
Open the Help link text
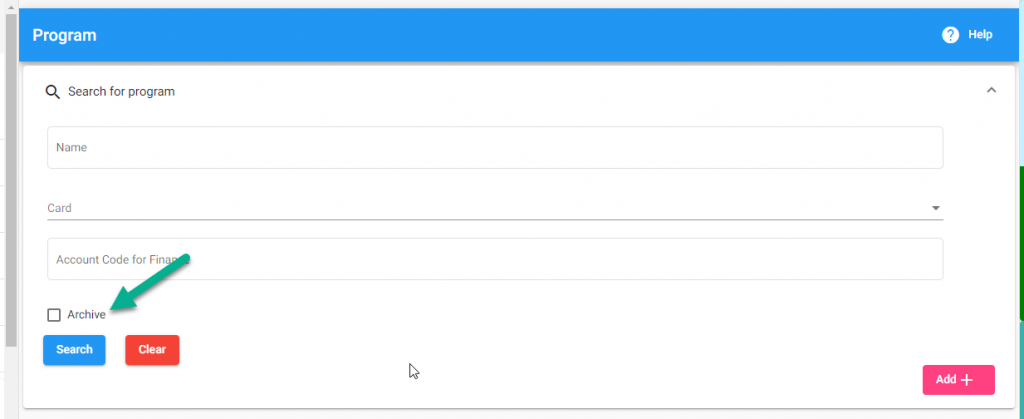pos(980,35)
